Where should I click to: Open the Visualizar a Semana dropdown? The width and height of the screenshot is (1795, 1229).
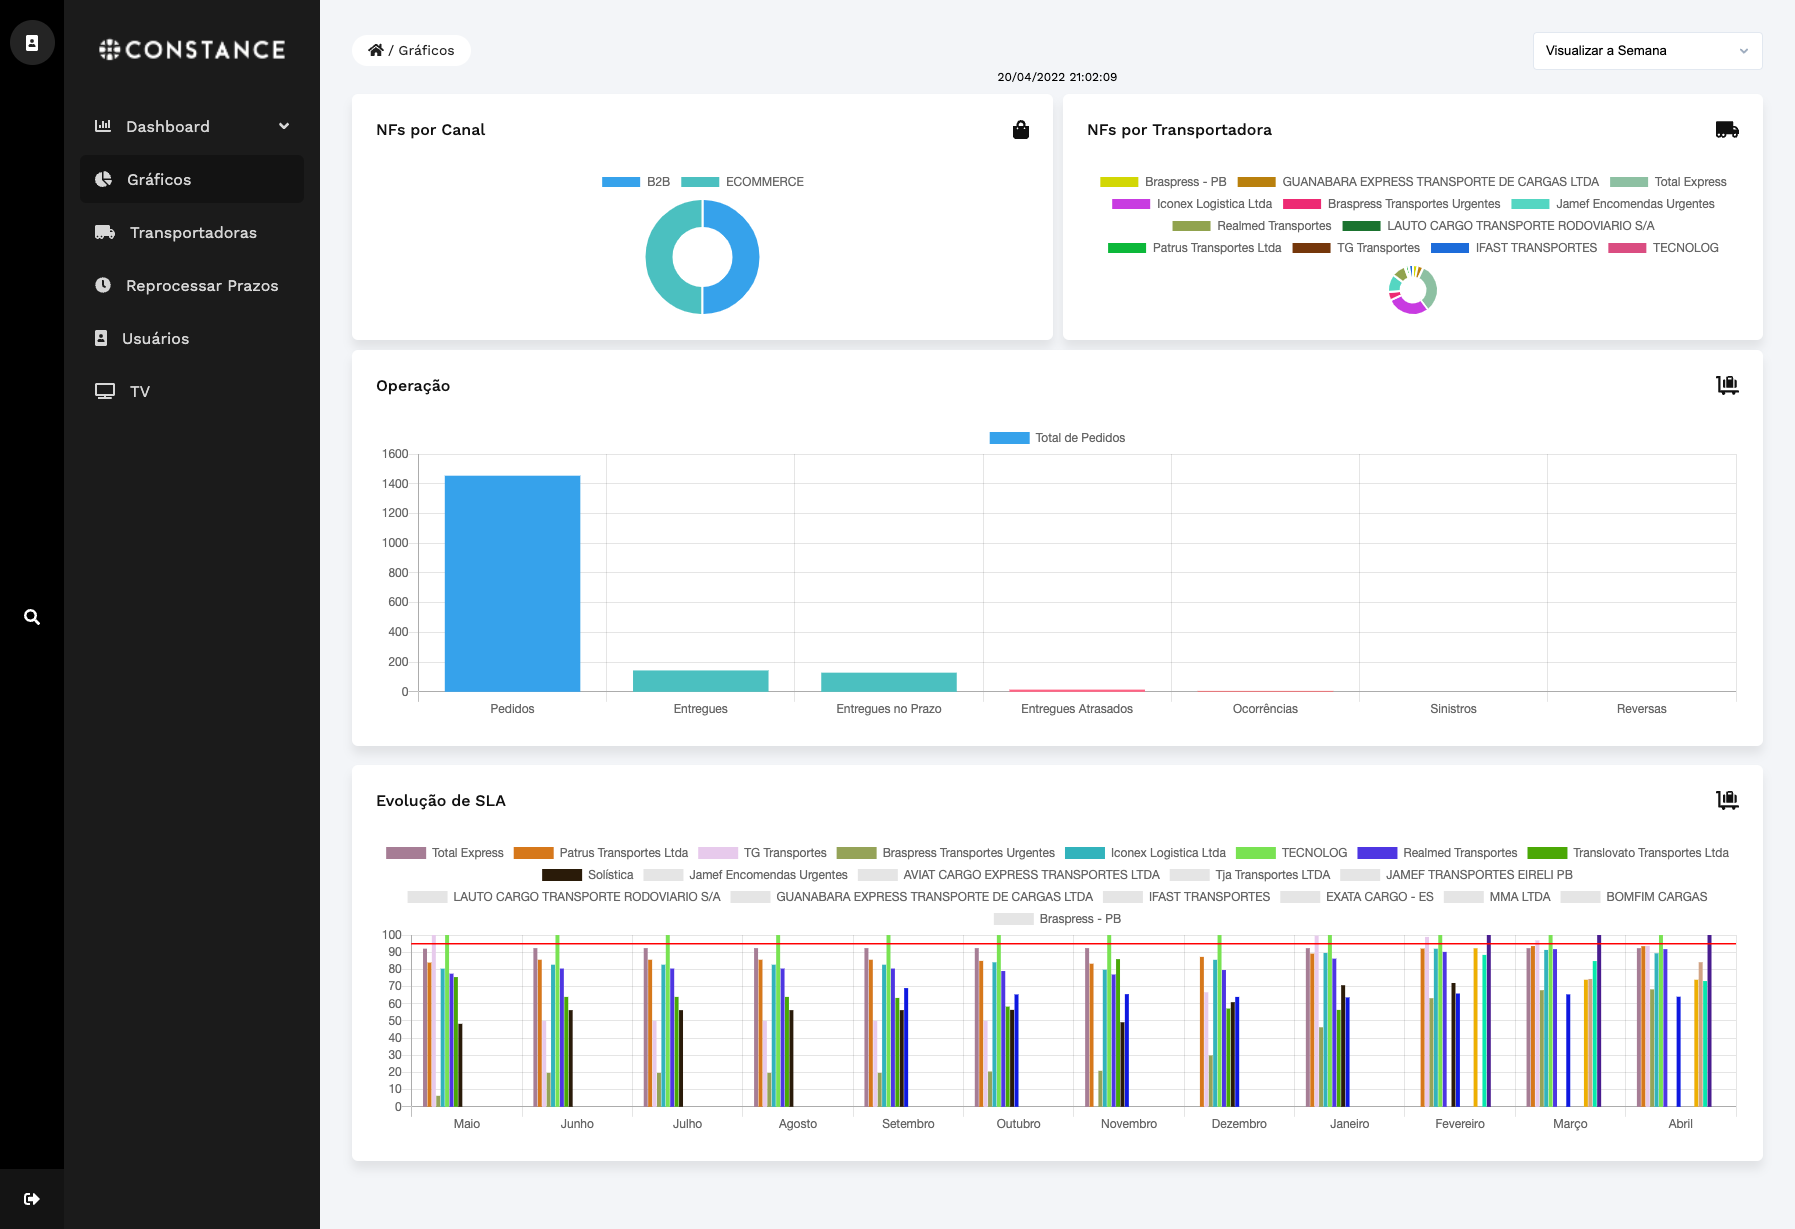click(x=1647, y=51)
